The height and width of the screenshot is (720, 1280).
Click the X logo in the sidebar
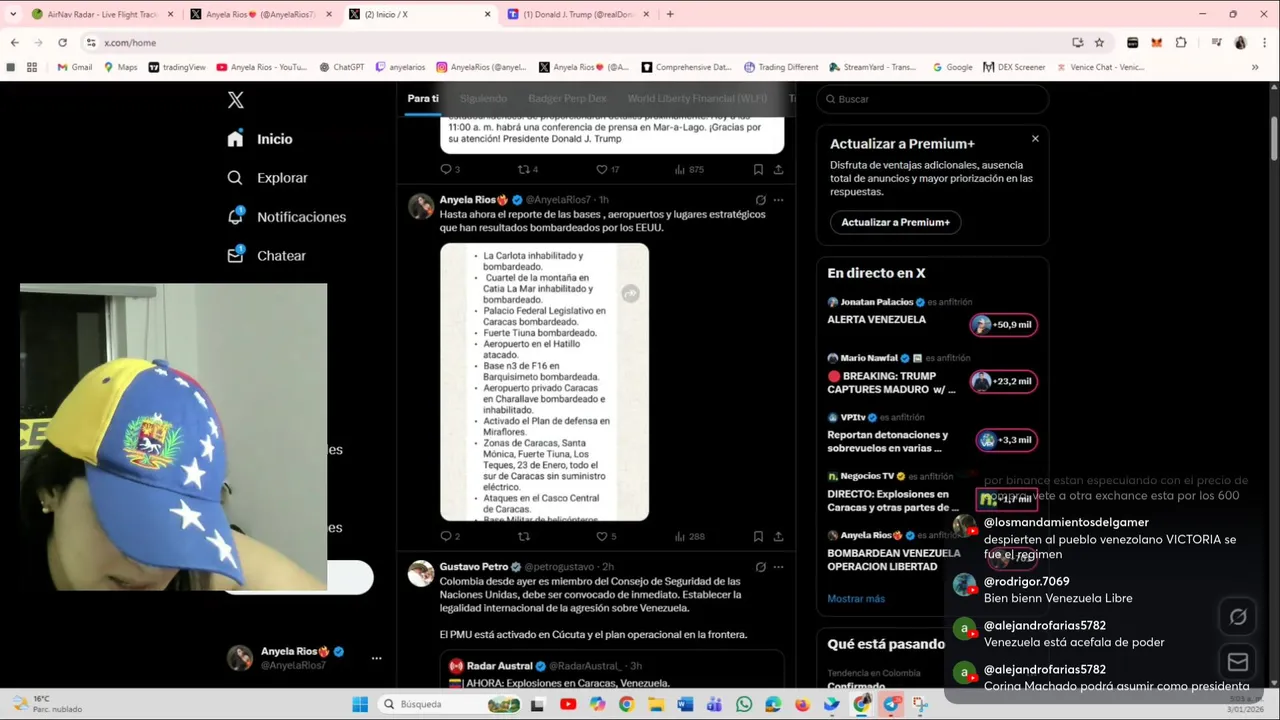pos(235,100)
